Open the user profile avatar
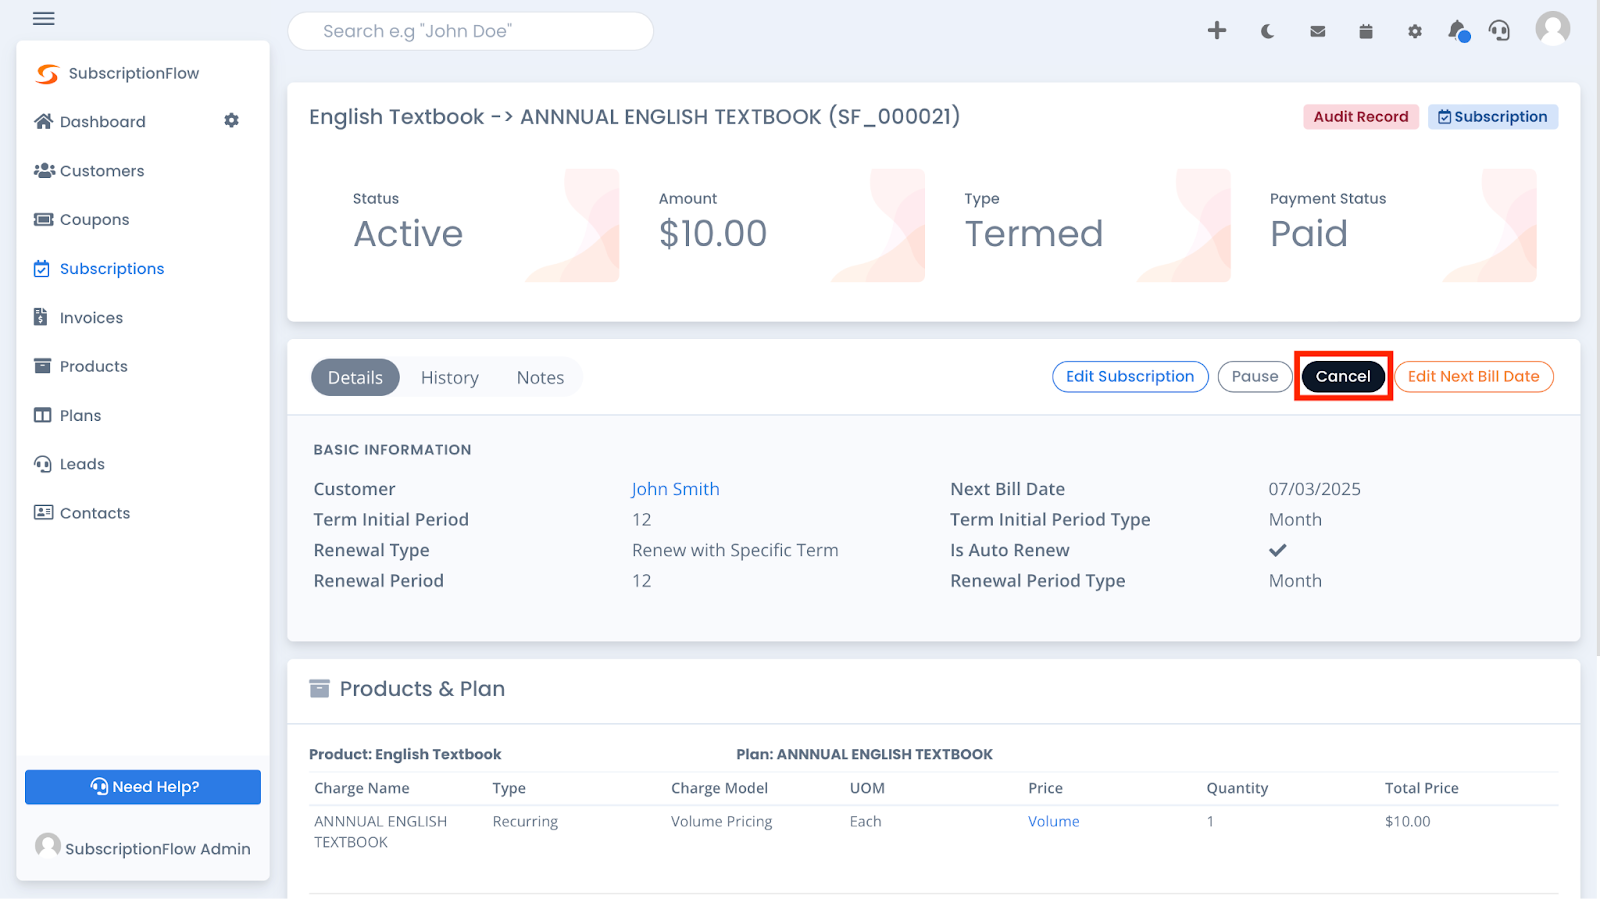 [x=1553, y=29]
